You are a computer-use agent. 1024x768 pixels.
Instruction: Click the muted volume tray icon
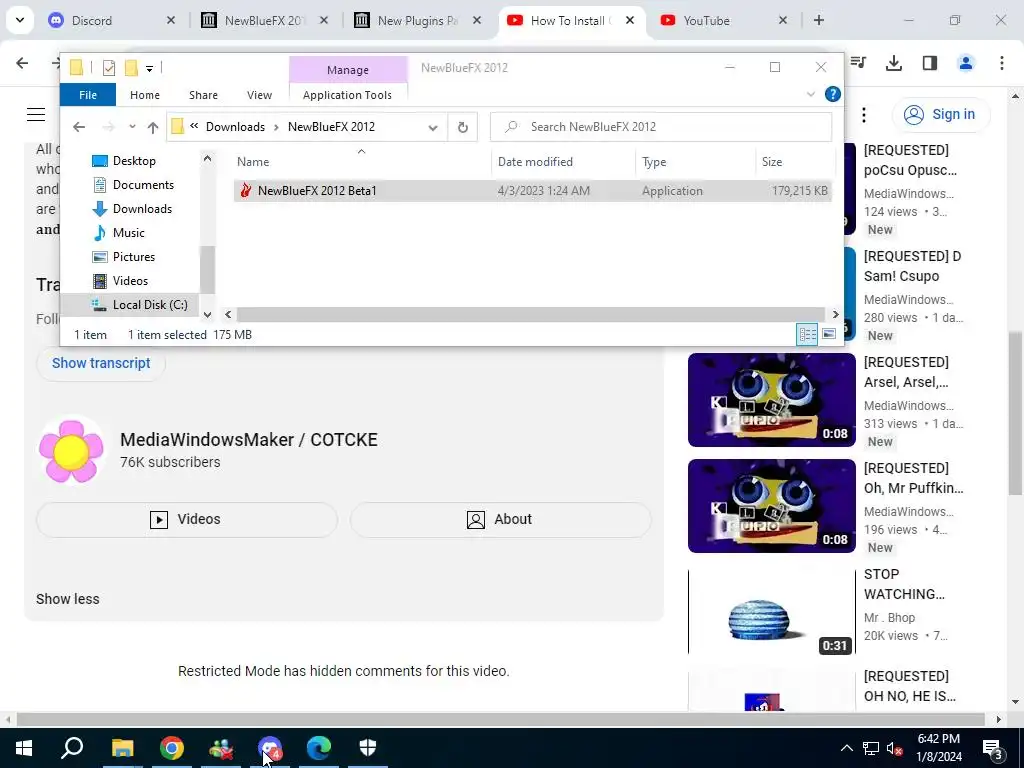point(895,748)
